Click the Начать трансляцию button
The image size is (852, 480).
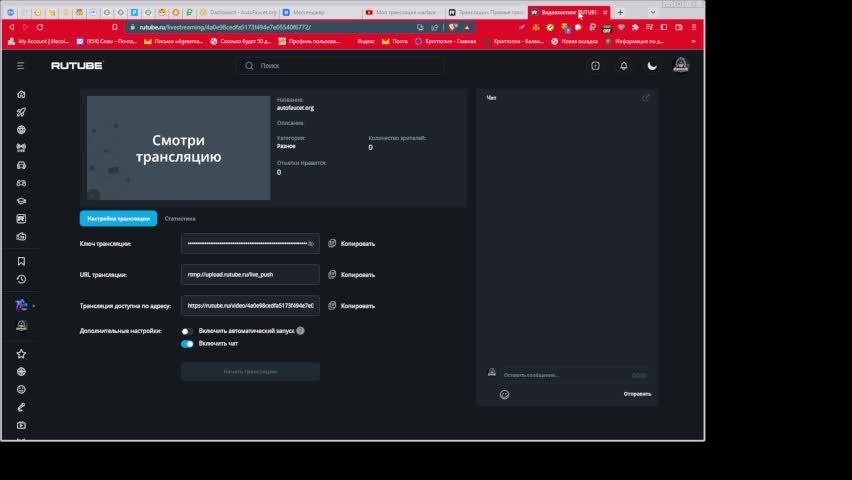coord(250,372)
